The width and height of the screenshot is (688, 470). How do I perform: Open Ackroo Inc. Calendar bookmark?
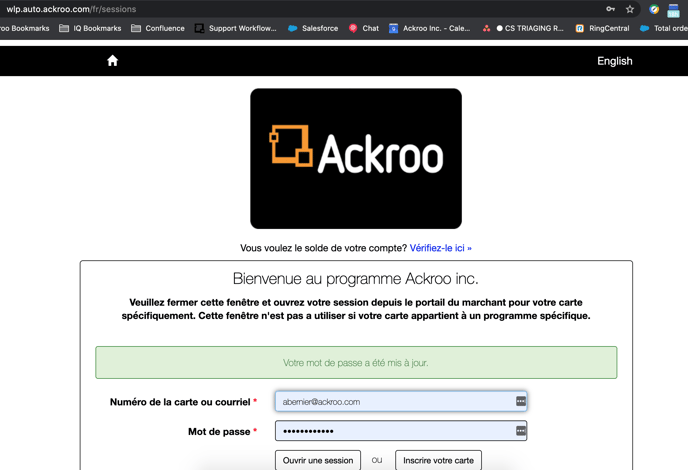click(429, 28)
